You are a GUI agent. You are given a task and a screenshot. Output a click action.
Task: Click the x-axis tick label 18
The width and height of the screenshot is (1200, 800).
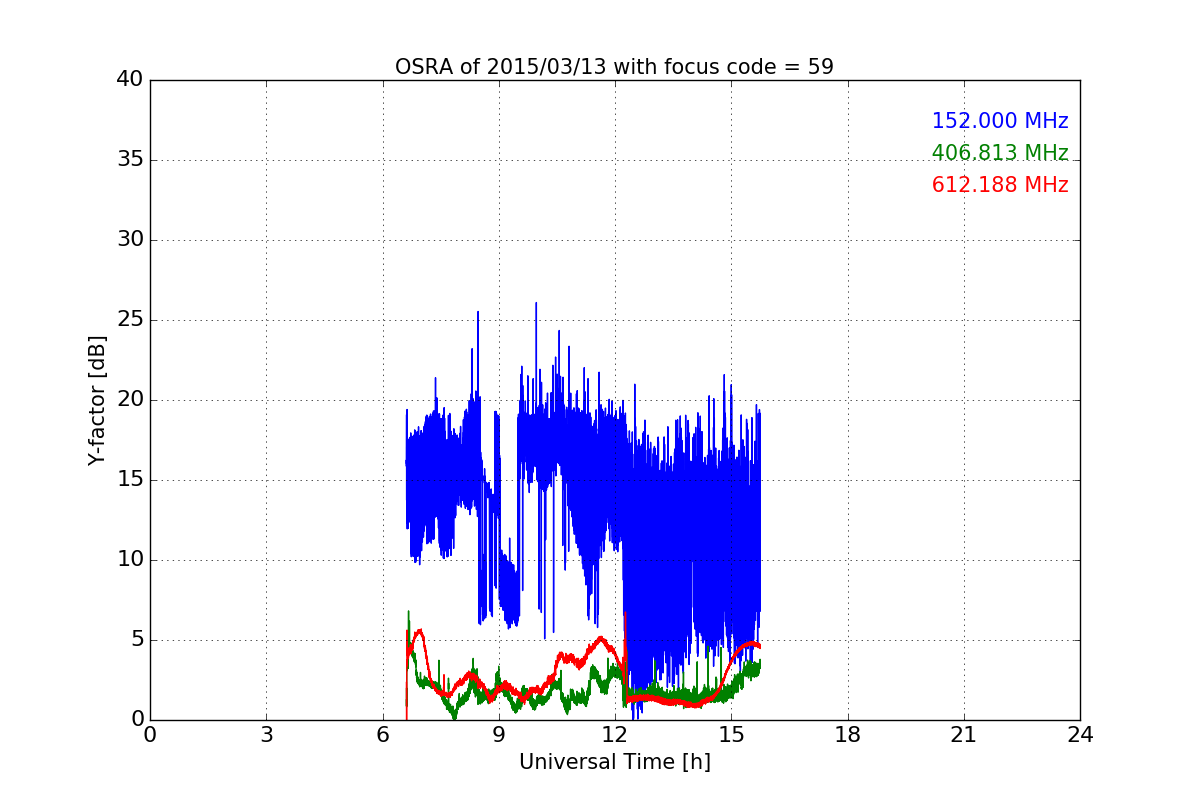tap(848, 735)
